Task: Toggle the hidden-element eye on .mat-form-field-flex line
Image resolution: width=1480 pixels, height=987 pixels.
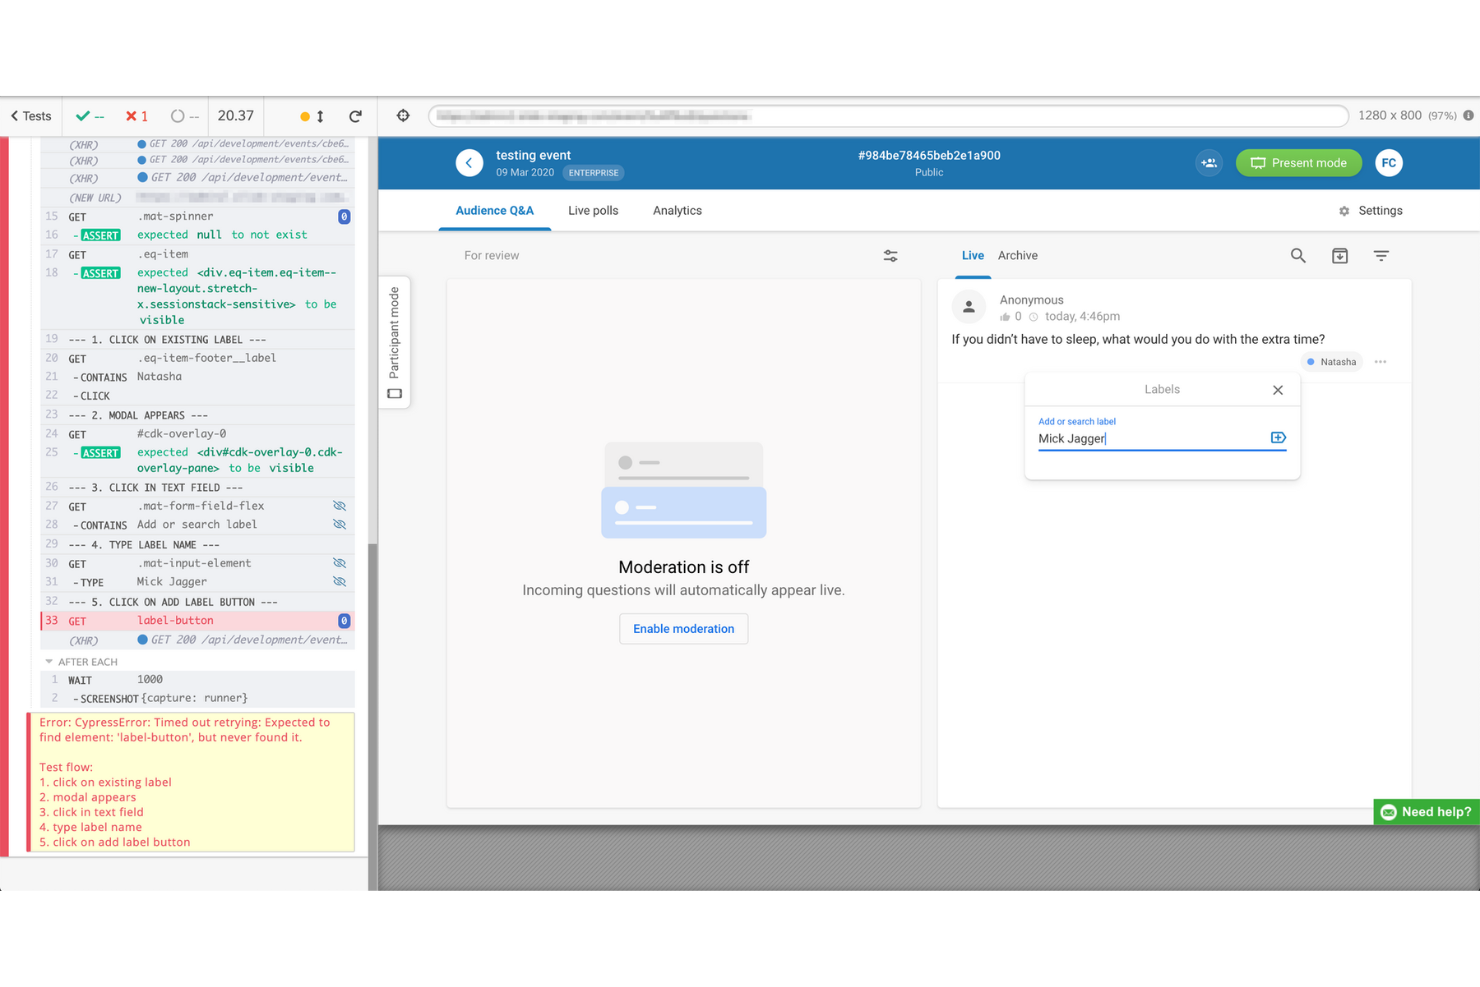Action: pyautogui.click(x=340, y=506)
